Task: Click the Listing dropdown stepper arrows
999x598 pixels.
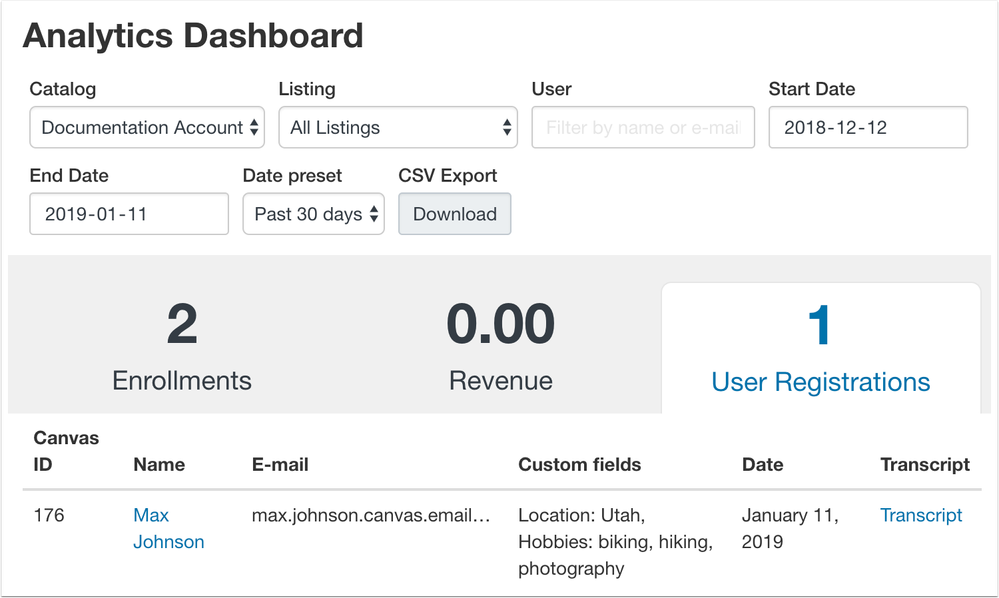Action: pos(505,127)
